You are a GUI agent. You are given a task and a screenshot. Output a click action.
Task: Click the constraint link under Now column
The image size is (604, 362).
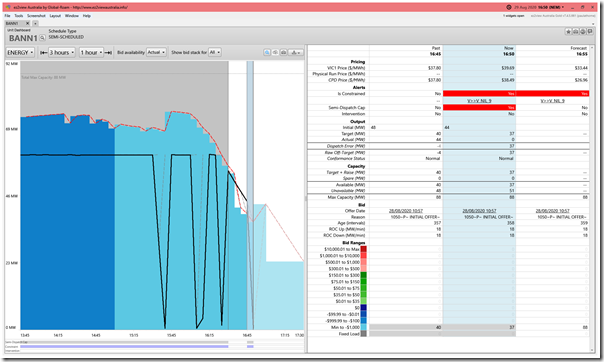point(479,101)
